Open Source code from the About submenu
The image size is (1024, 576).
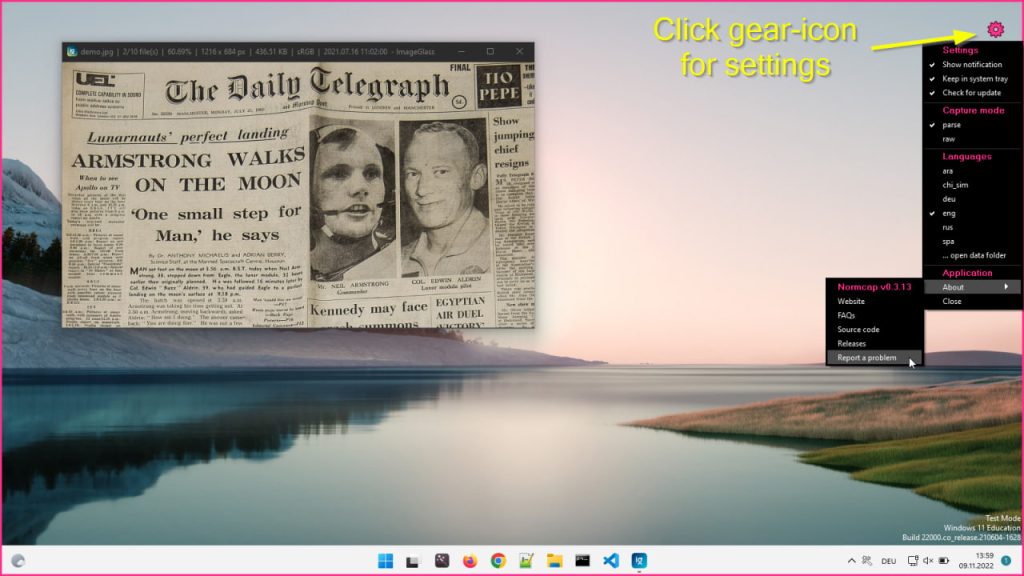tap(874, 330)
